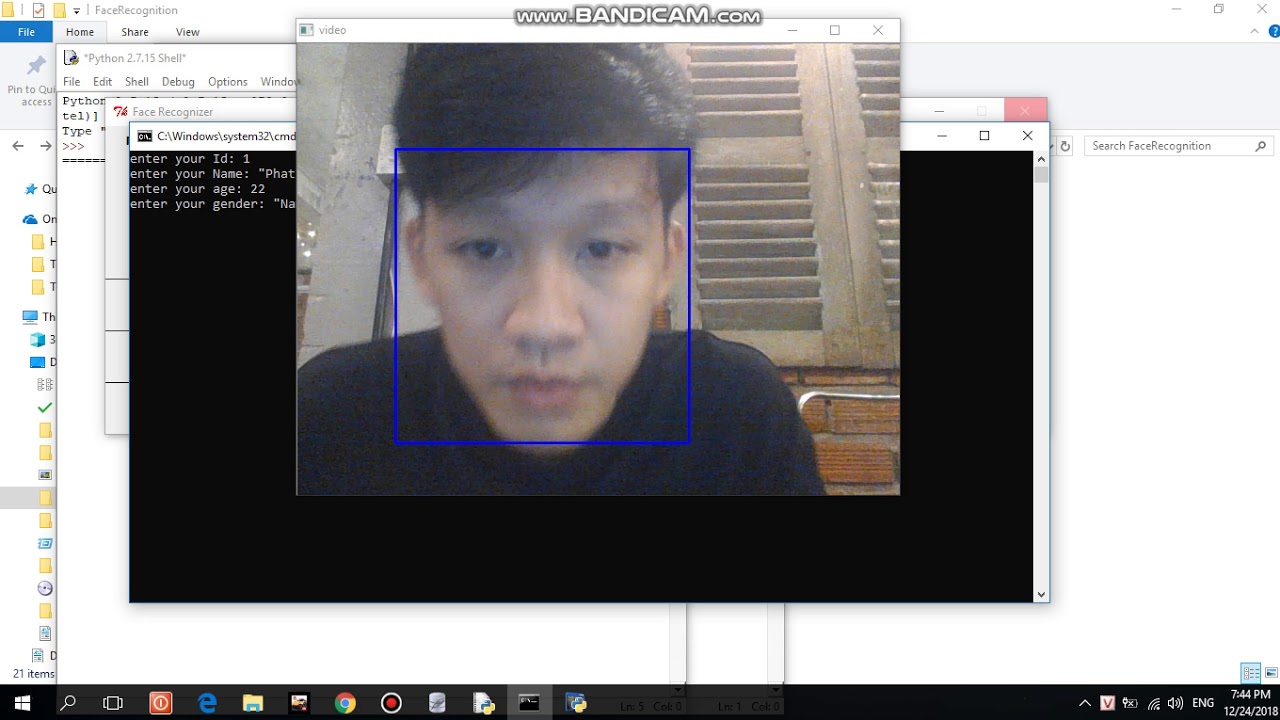Click the cmd window scrollbar thumb
Image resolution: width=1280 pixels, height=720 pixels.
point(1041,174)
